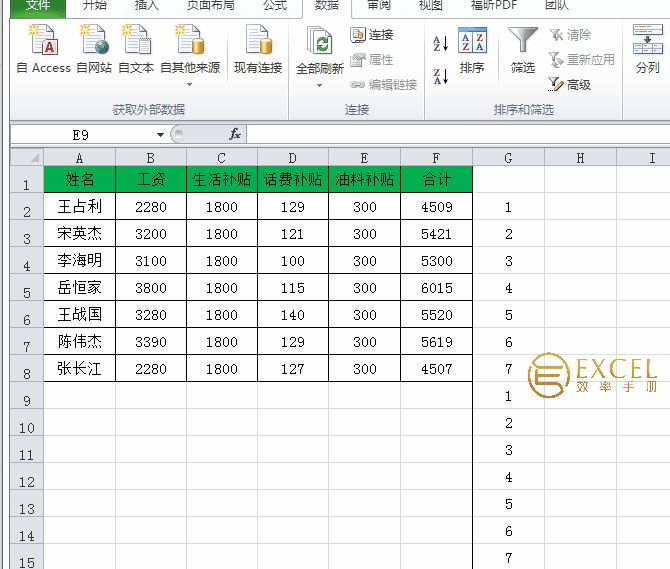Open the Name Box dropdown arrow

point(160,135)
